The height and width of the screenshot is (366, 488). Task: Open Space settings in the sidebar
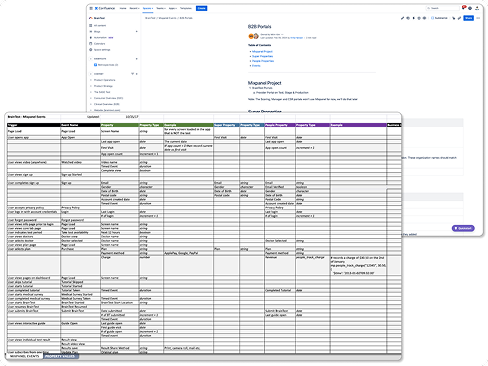point(100,50)
